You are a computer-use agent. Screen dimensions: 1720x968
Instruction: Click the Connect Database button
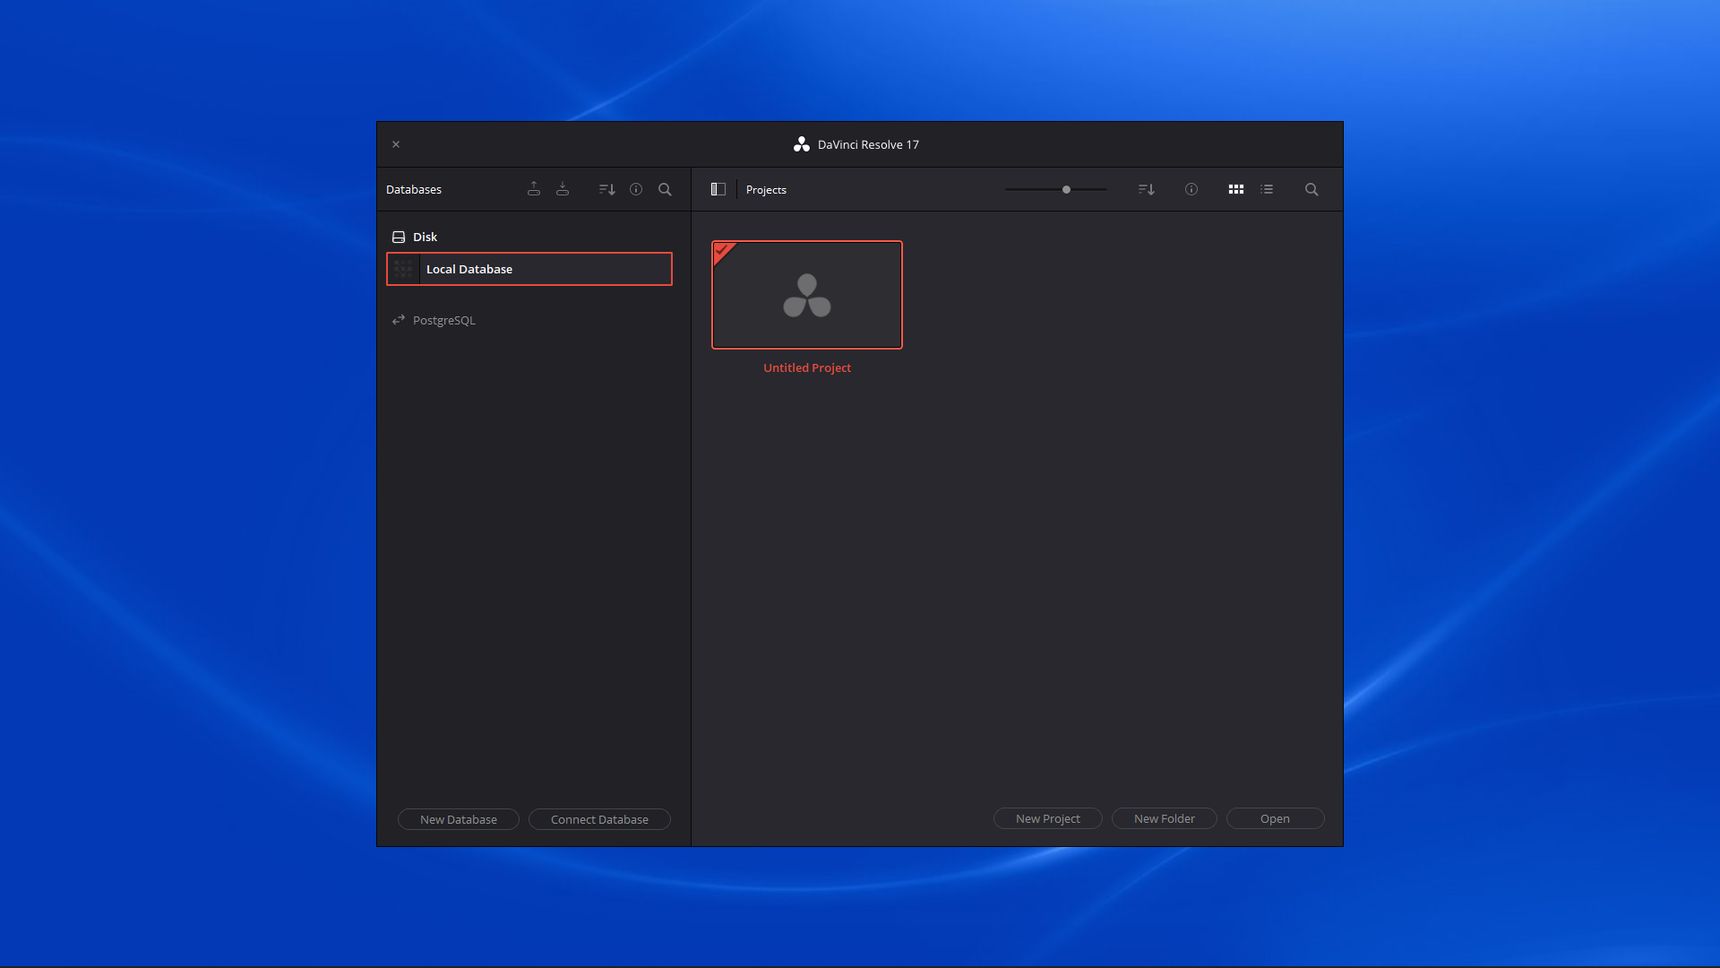(599, 819)
